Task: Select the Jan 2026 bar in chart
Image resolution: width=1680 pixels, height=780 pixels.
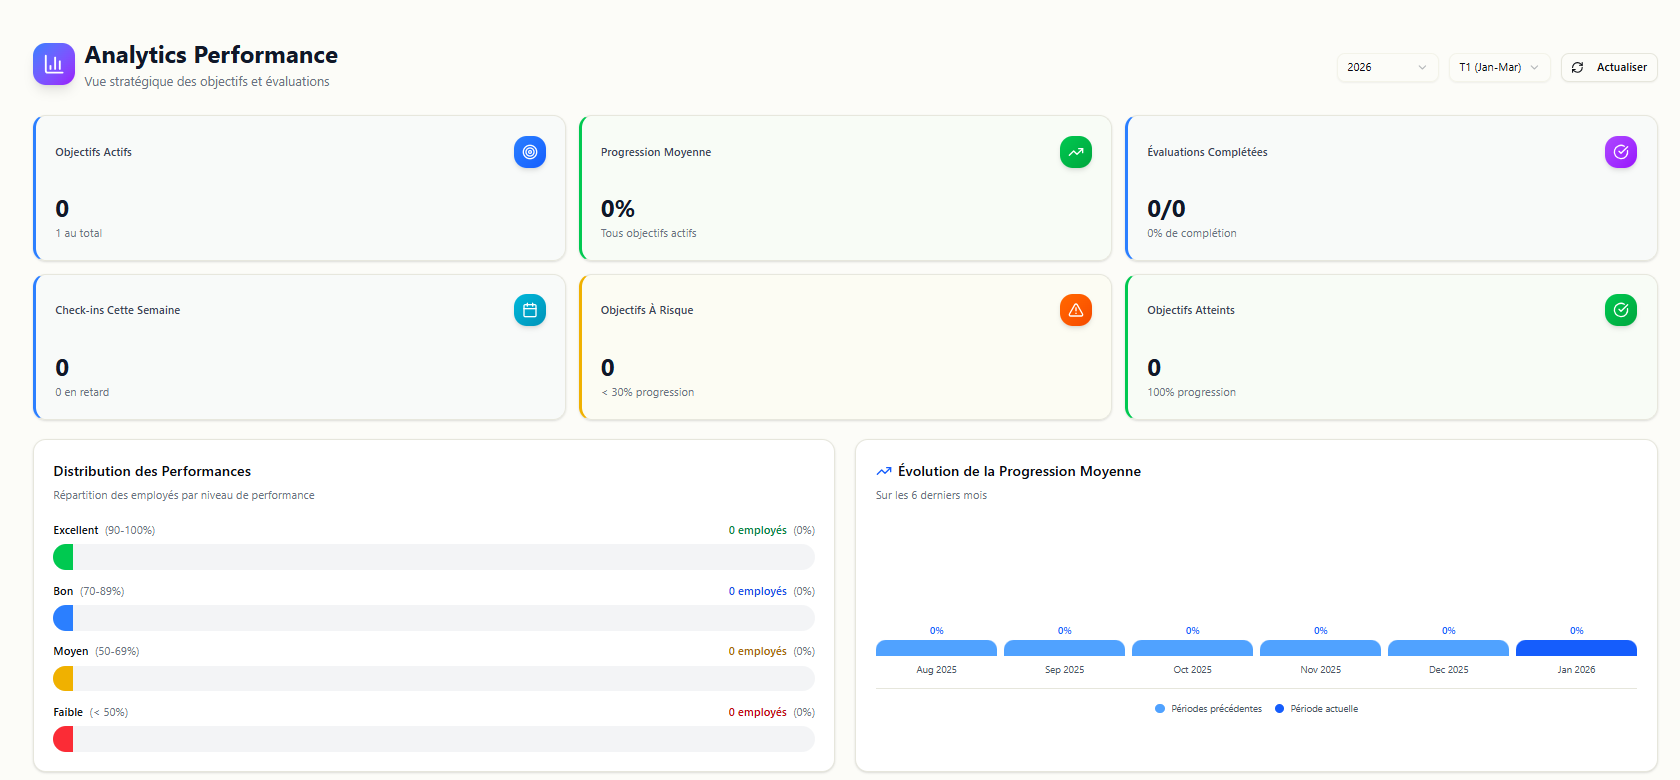Action: 1576,648
